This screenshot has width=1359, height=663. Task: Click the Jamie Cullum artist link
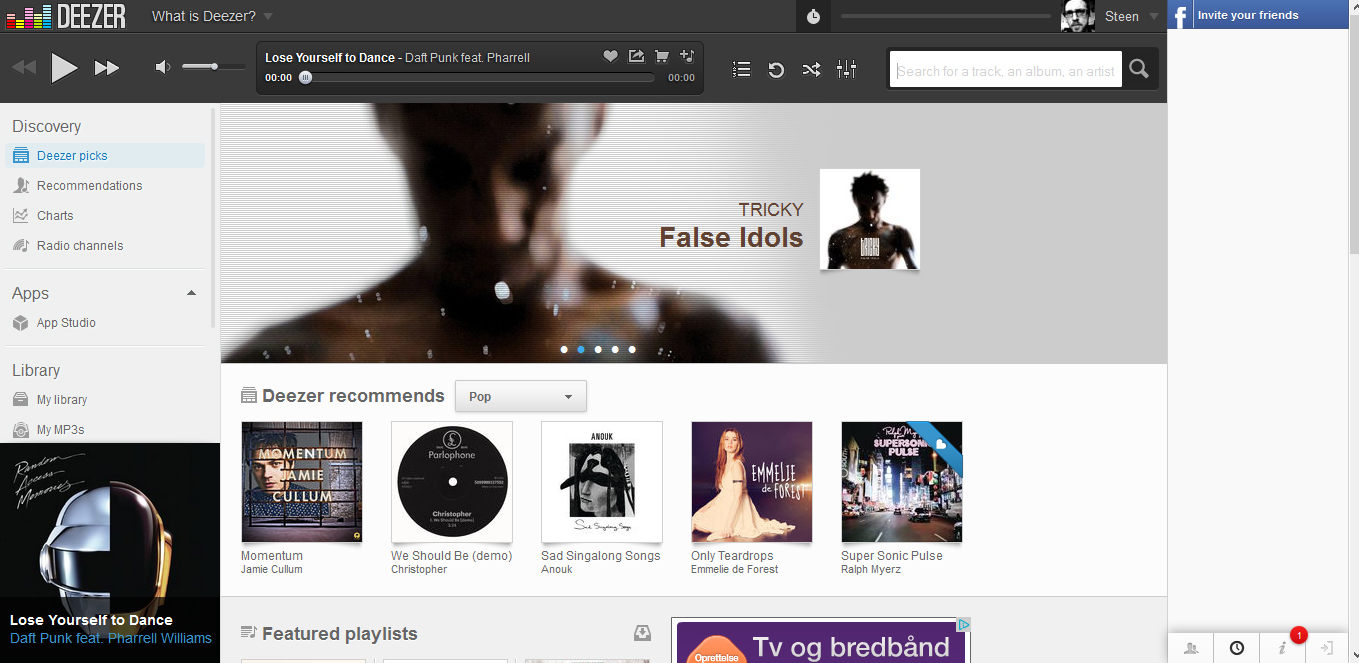pyautogui.click(x=272, y=569)
